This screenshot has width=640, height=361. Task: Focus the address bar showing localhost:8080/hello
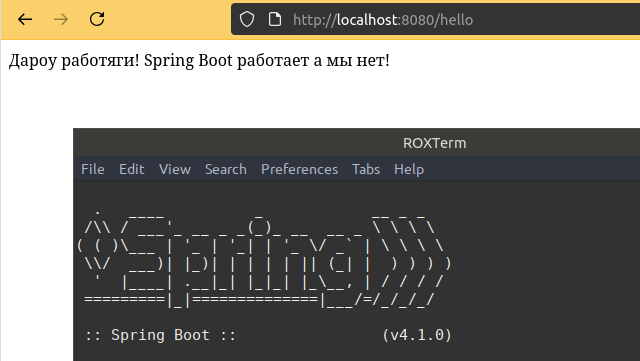coord(435,19)
